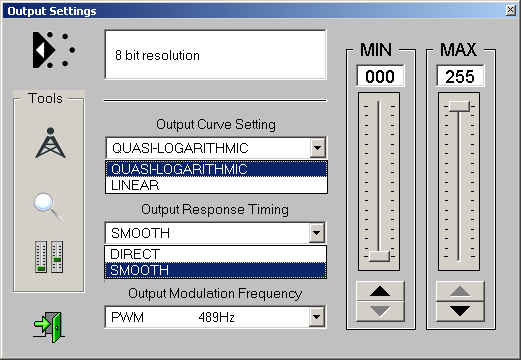The width and height of the screenshot is (521, 360).
Task: Click the MAX slider thumb
Action: 459,106
